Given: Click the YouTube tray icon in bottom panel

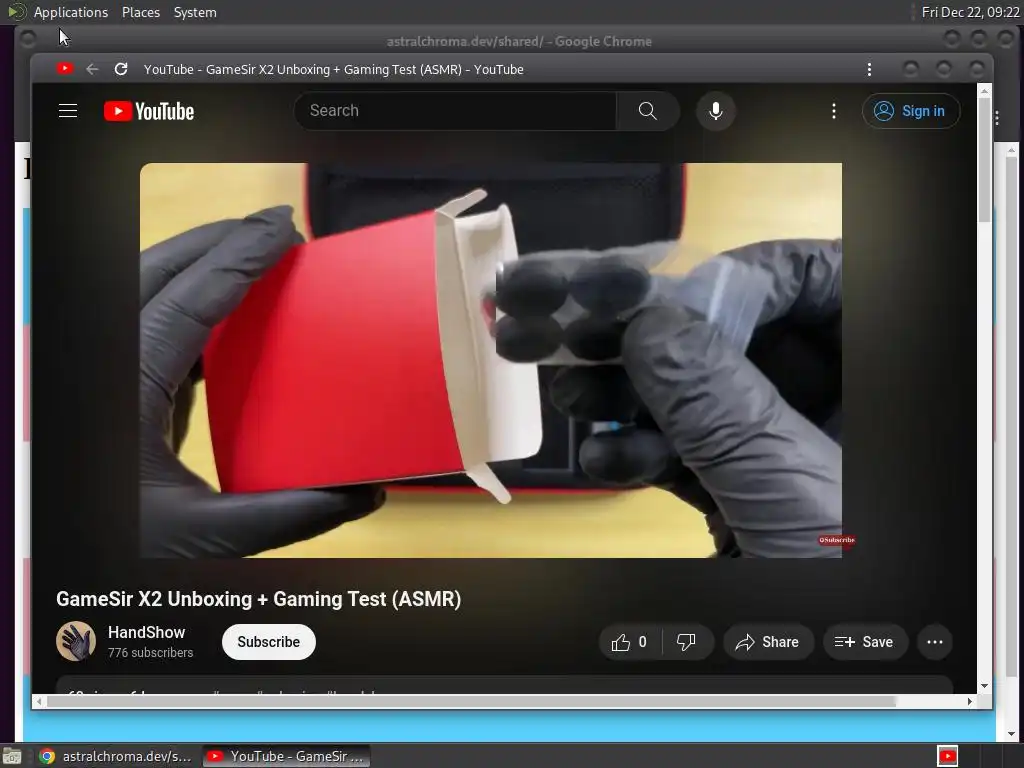Looking at the screenshot, I should (x=947, y=756).
